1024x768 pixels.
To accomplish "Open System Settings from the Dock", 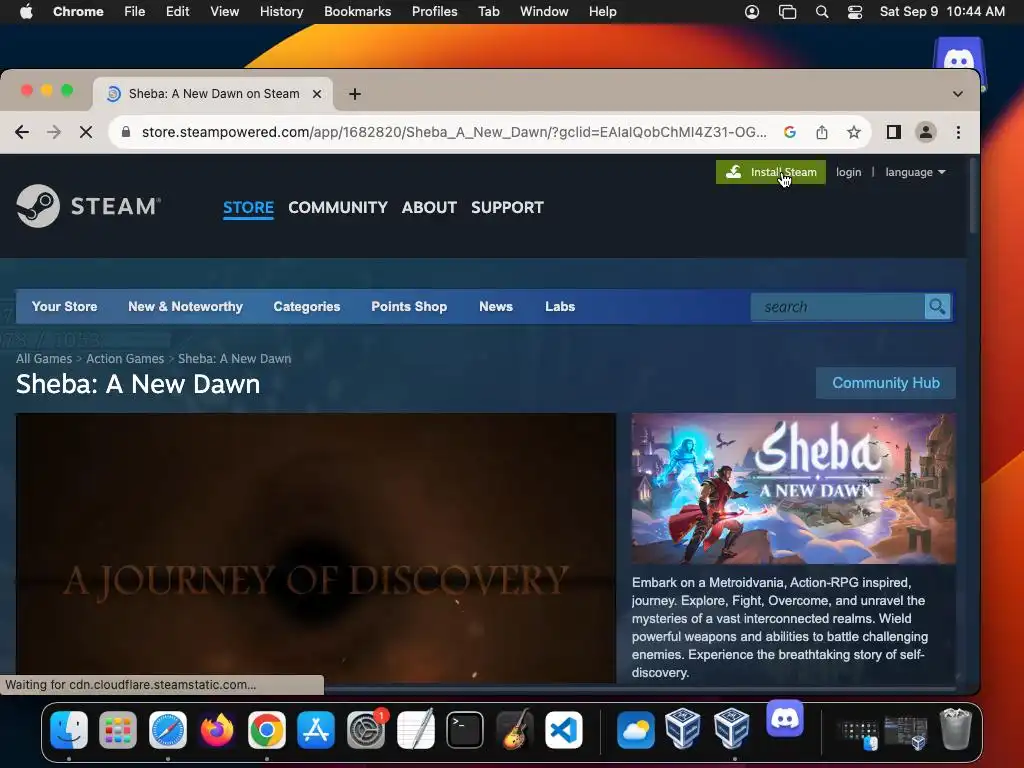I will click(366, 729).
